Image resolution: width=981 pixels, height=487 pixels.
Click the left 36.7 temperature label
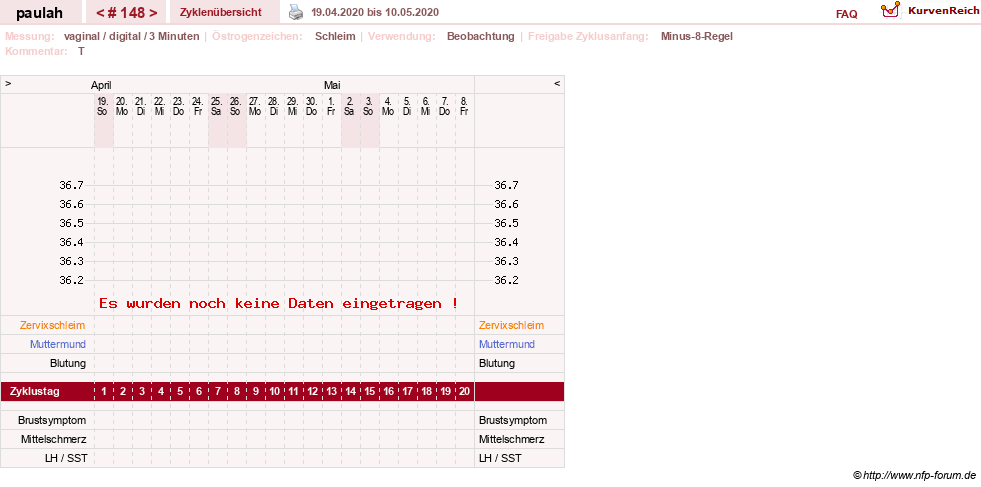71,185
